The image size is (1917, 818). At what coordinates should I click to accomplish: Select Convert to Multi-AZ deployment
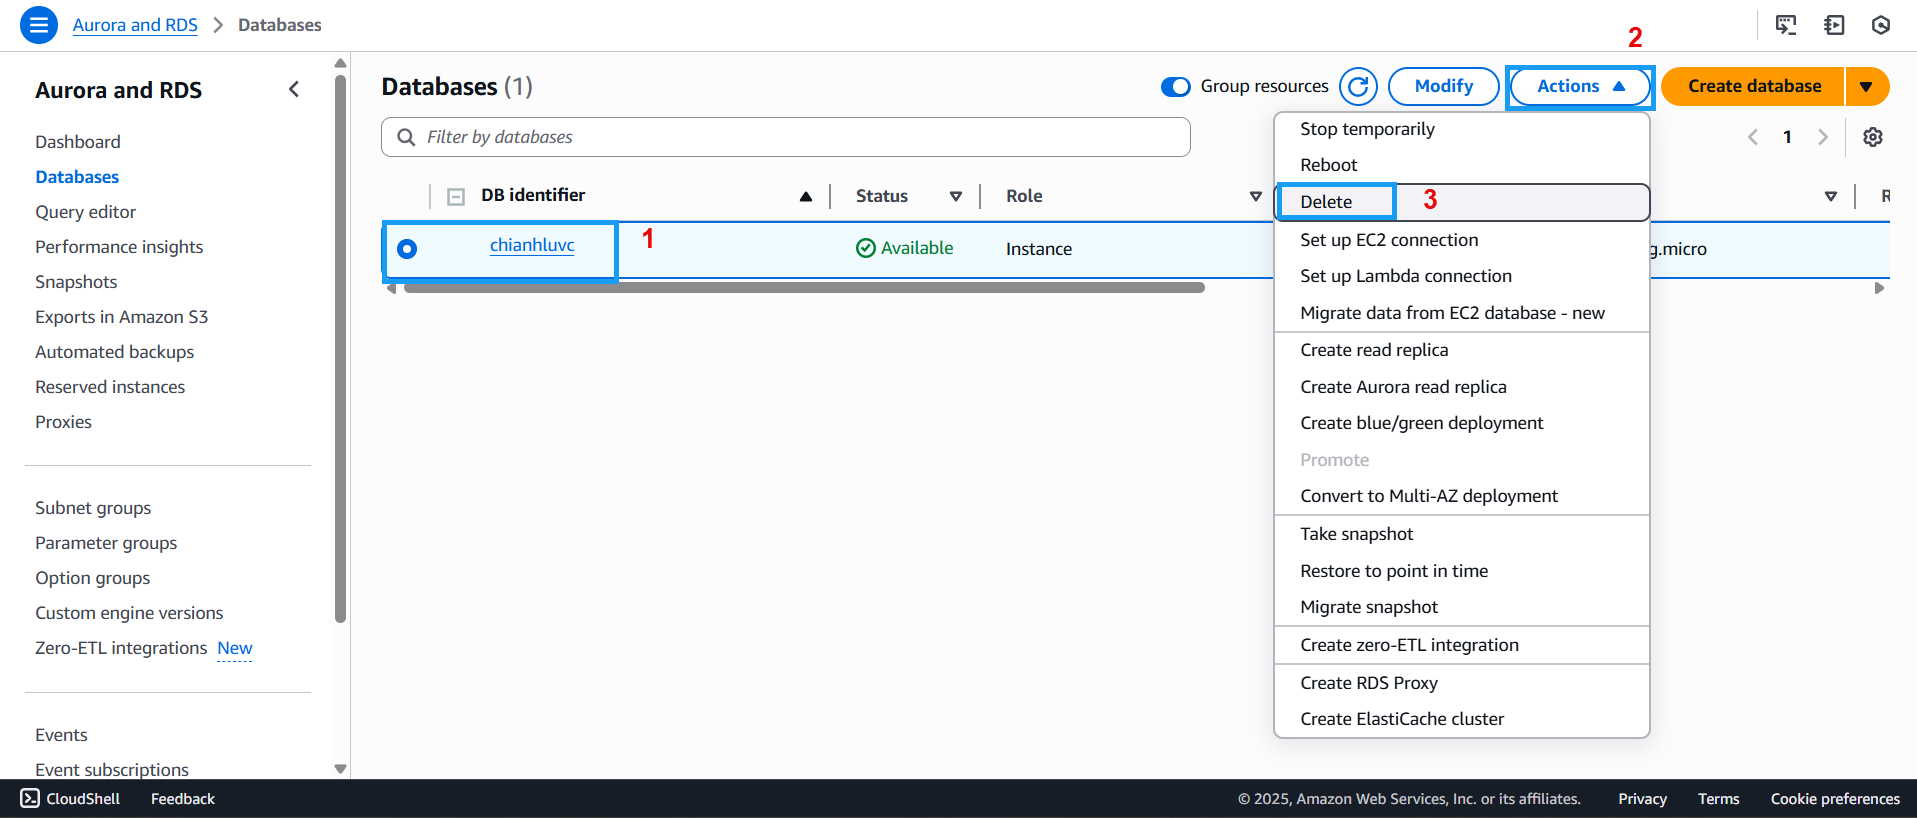click(x=1461, y=496)
